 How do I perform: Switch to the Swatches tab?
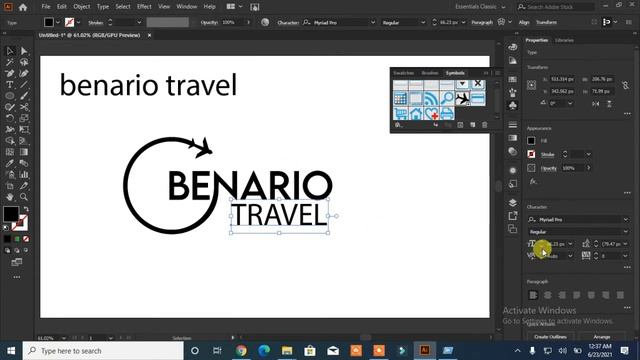tap(403, 73)
